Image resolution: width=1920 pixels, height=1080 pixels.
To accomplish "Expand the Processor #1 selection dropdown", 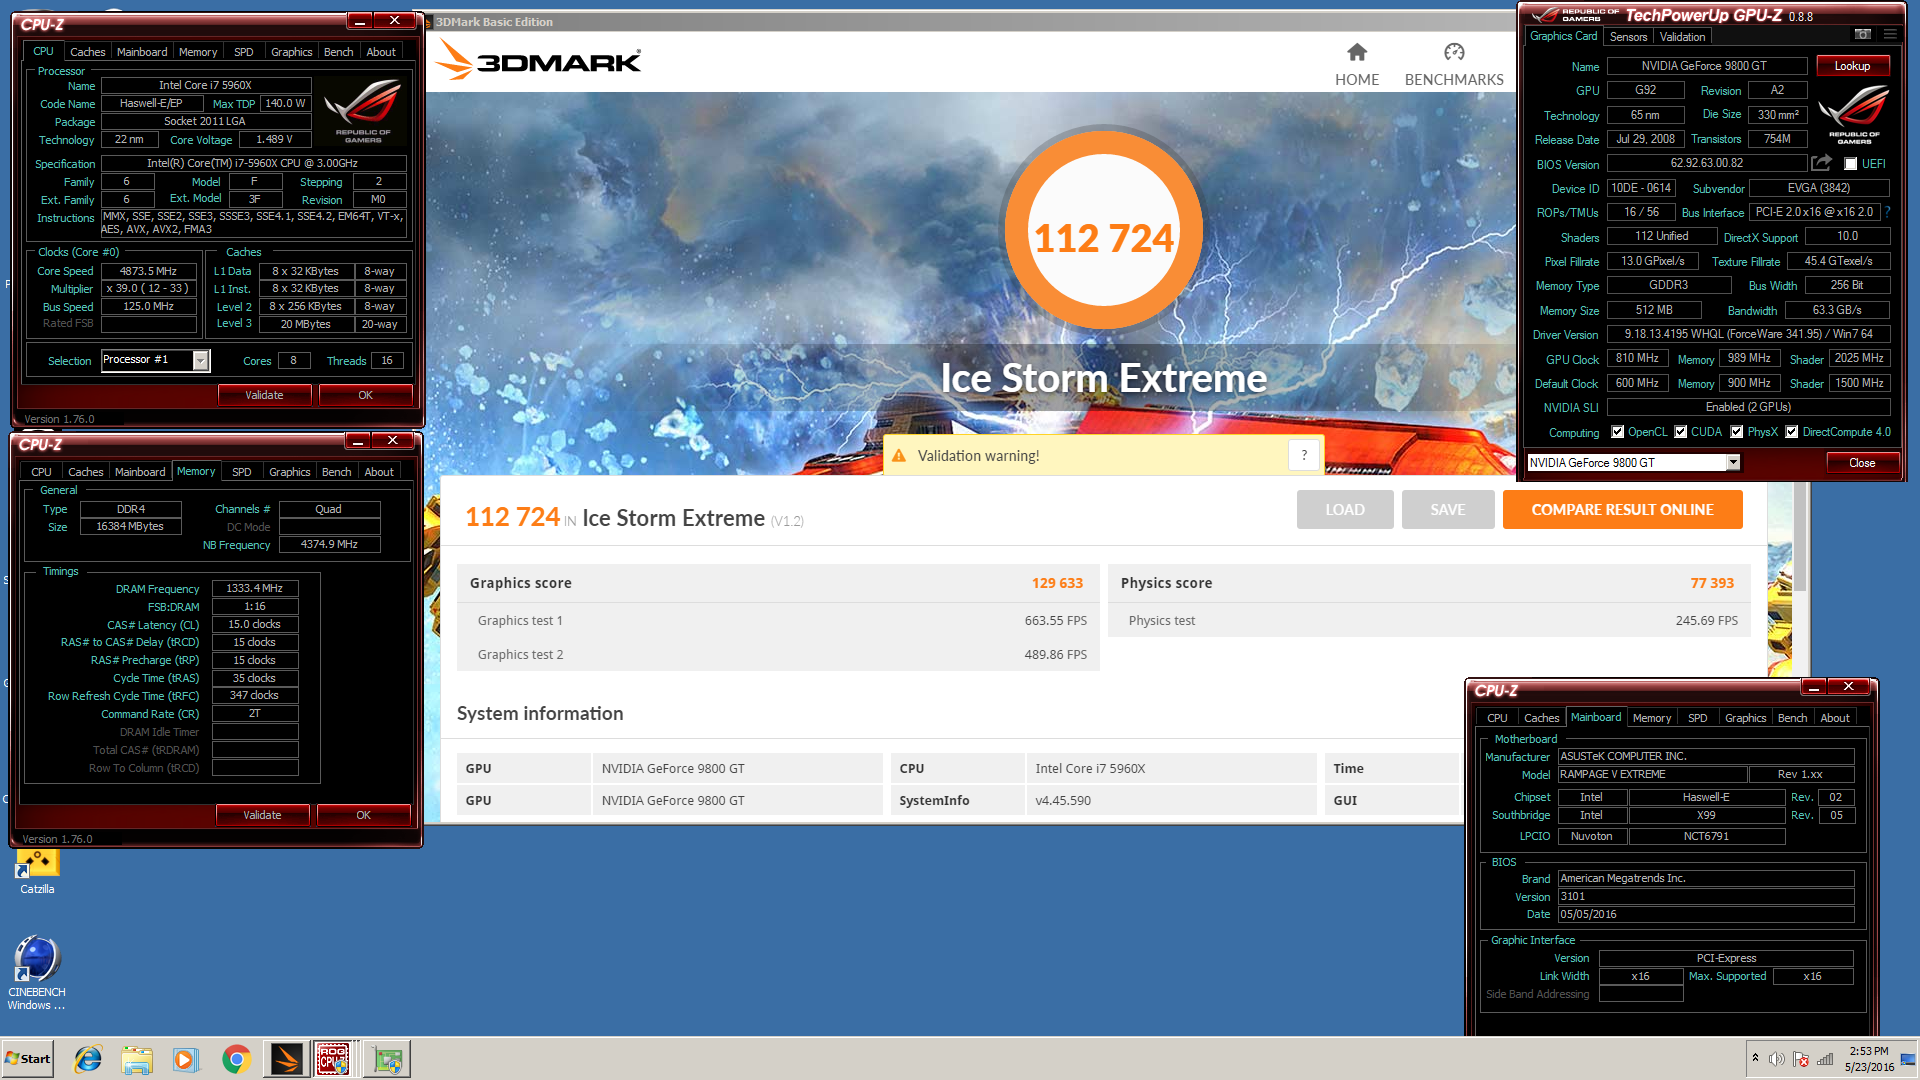I will pos(201,361).
